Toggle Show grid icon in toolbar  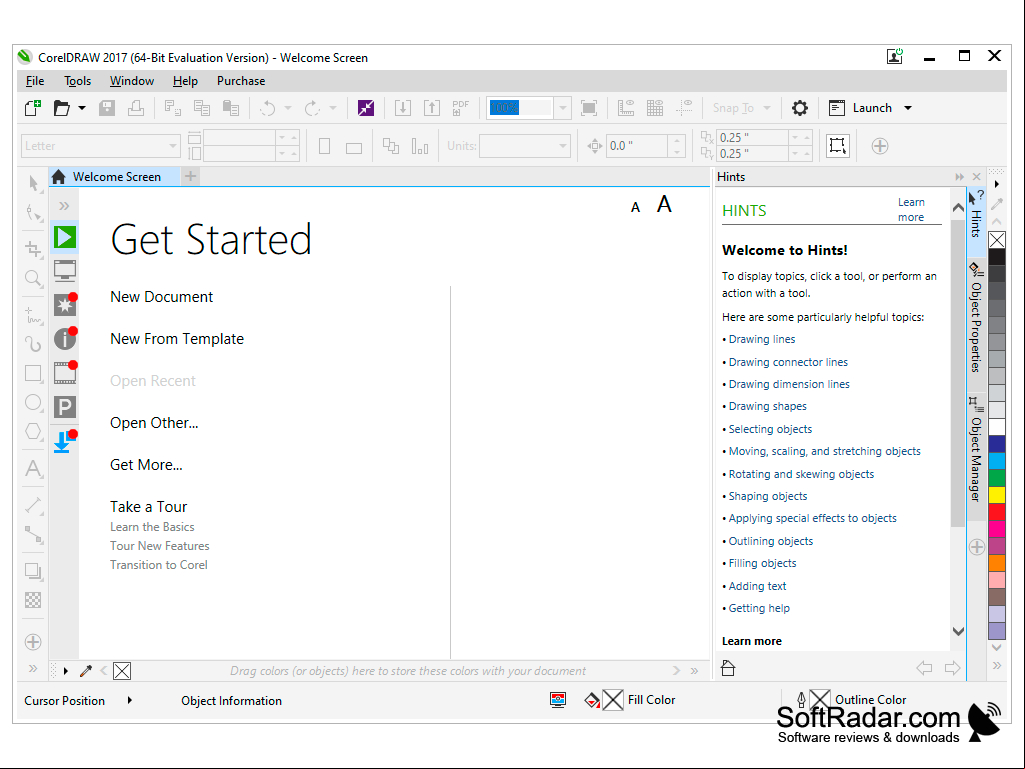[x=655, y=108]
